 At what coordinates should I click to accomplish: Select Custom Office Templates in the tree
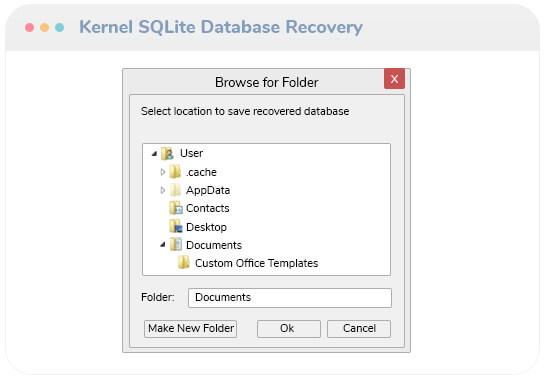coord(256,263)
